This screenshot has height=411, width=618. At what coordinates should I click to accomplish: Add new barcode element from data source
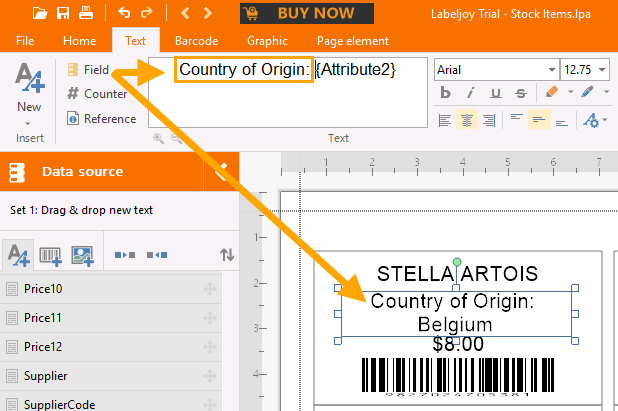coord(50,256)
